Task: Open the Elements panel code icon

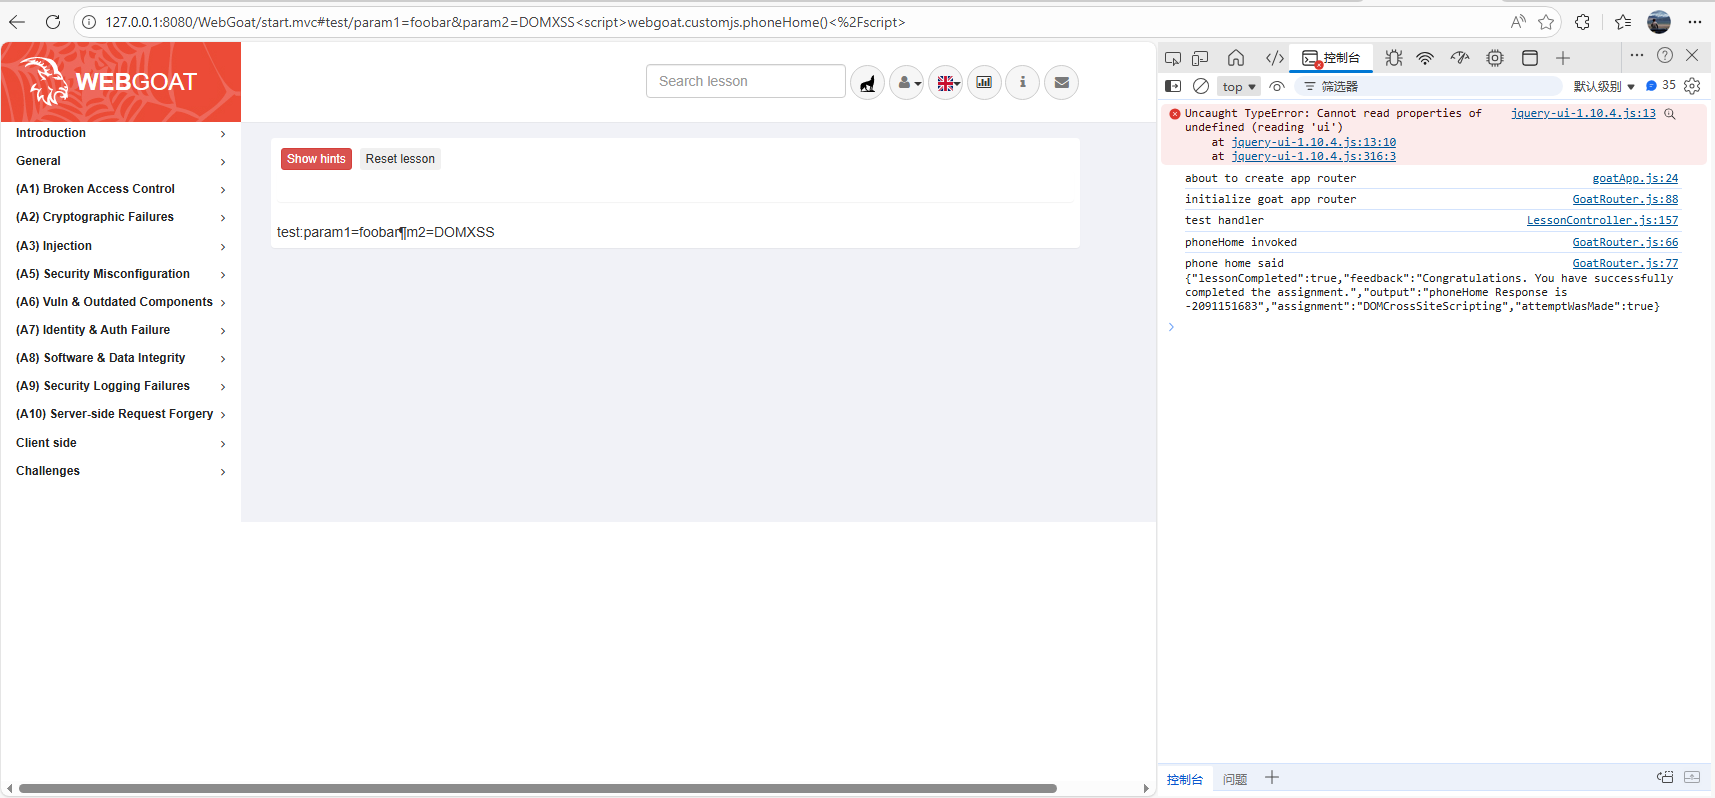Action: 1274,58
